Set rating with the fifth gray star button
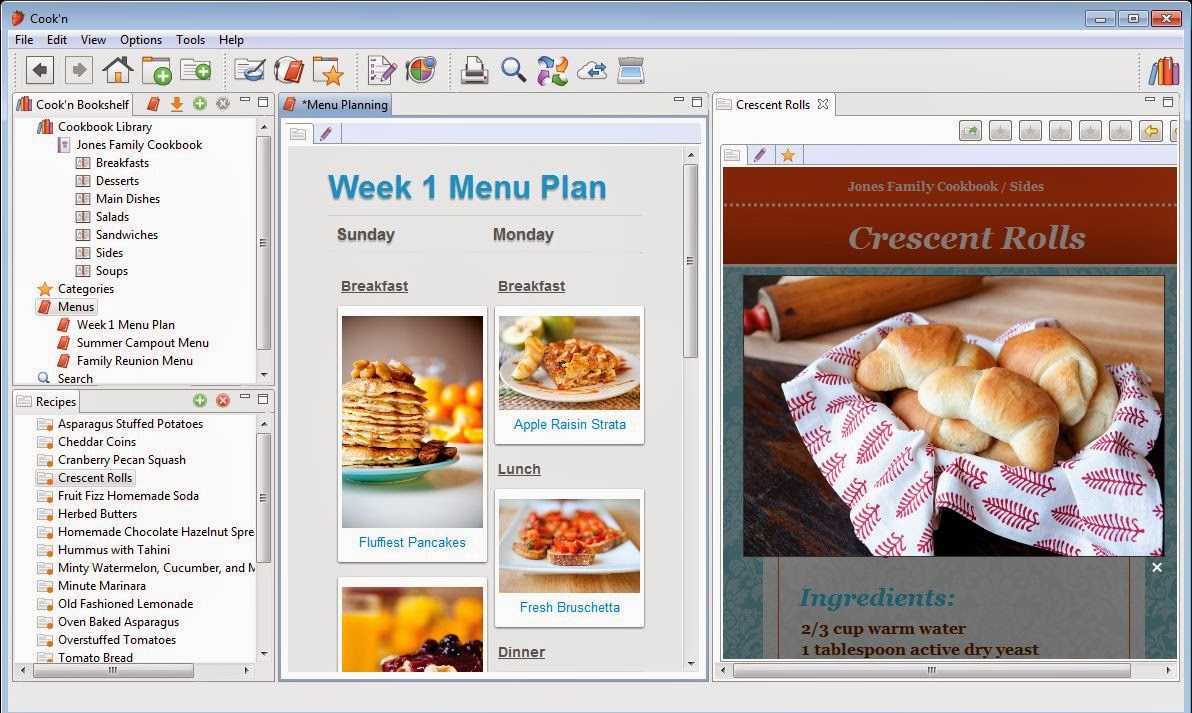Viewport: 1192px width, 713px height. [x=1121, y=131]
